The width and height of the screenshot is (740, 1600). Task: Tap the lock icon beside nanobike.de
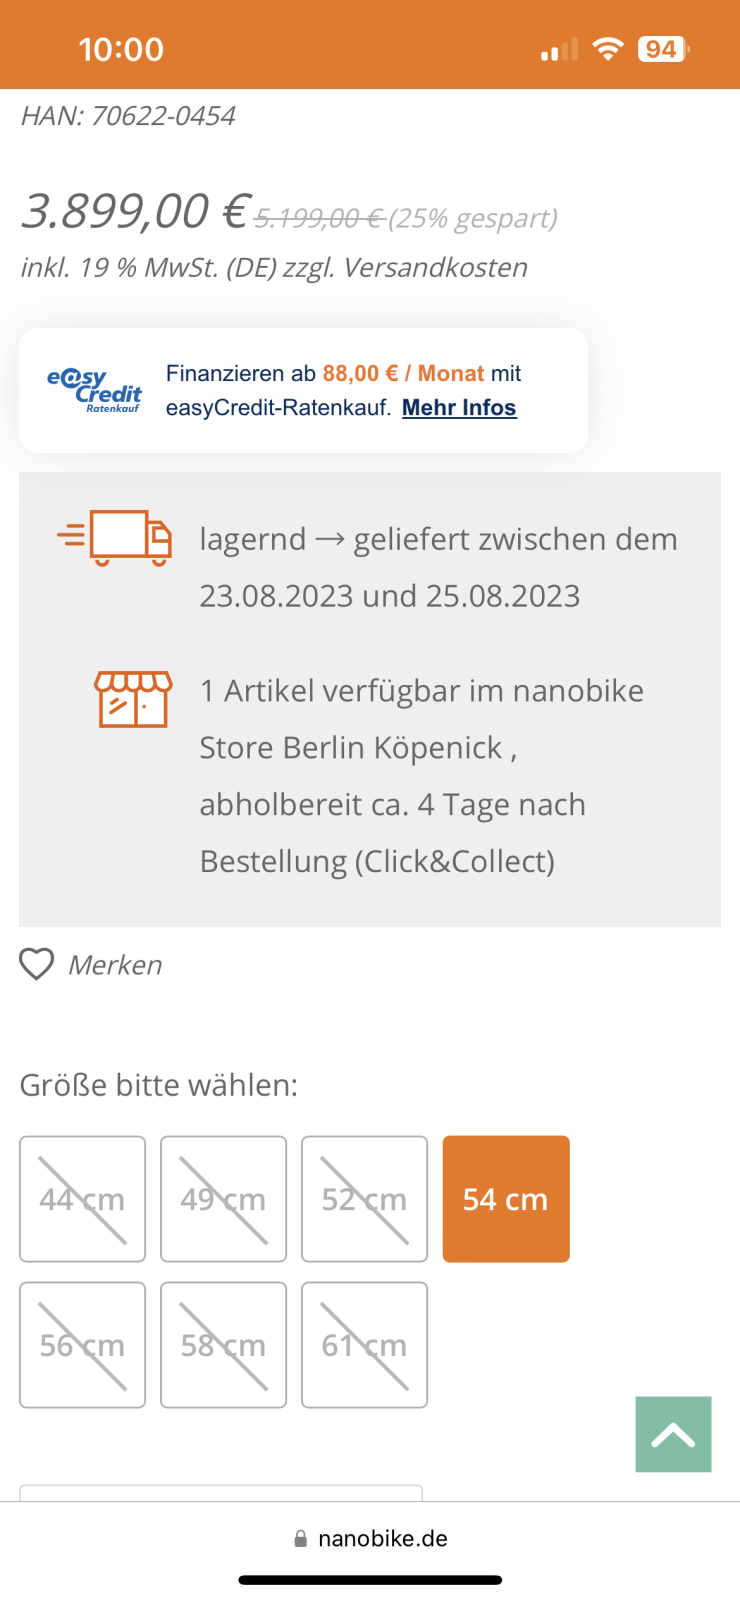[x=300, y=1539]
